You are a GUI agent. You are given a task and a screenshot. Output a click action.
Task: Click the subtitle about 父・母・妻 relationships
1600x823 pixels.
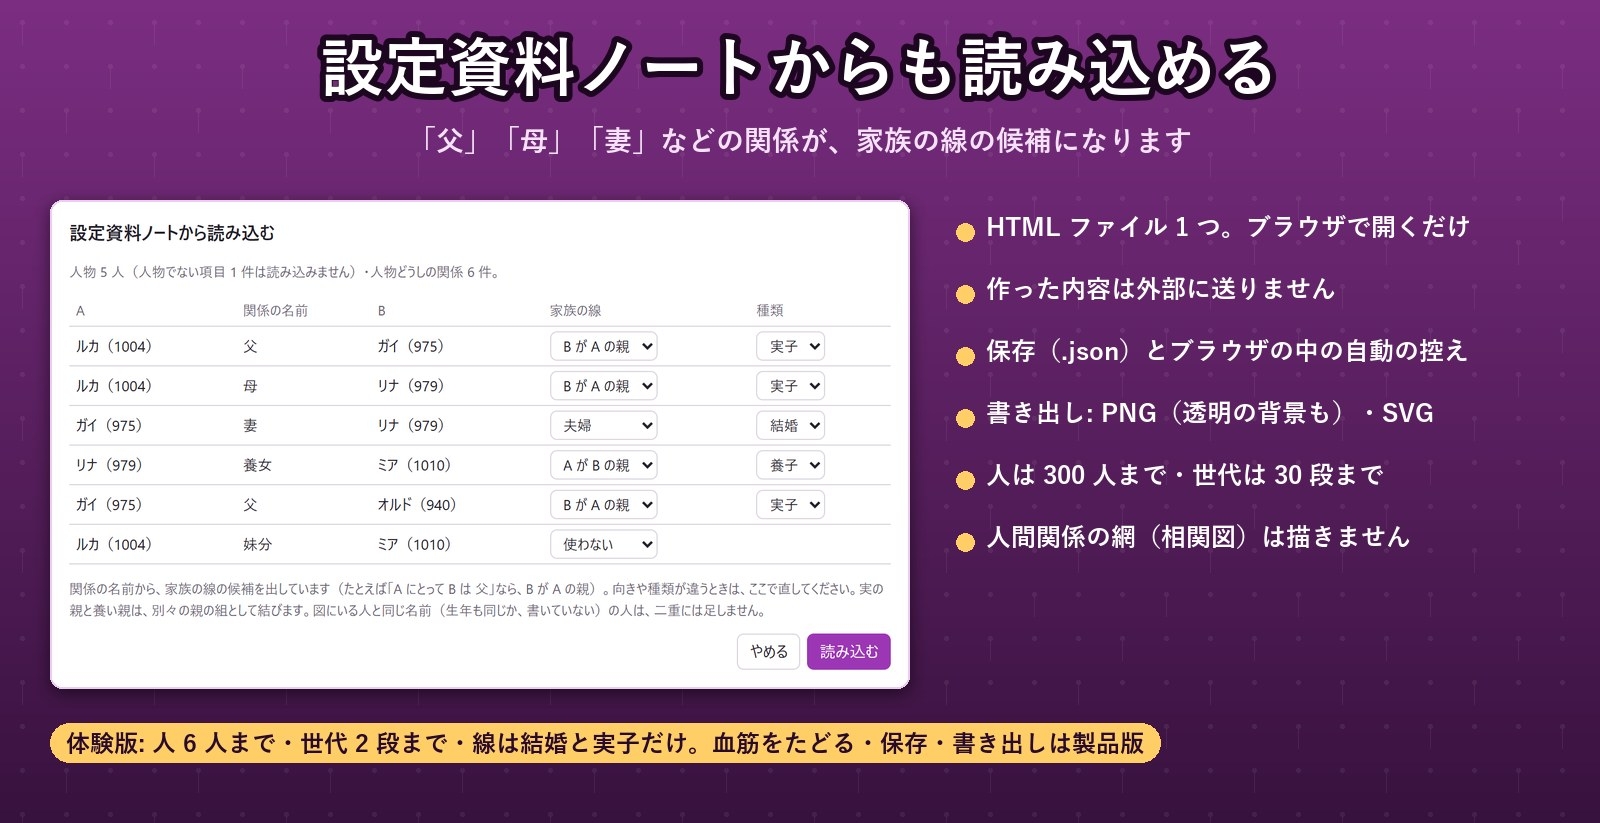(x=805, y=141)
